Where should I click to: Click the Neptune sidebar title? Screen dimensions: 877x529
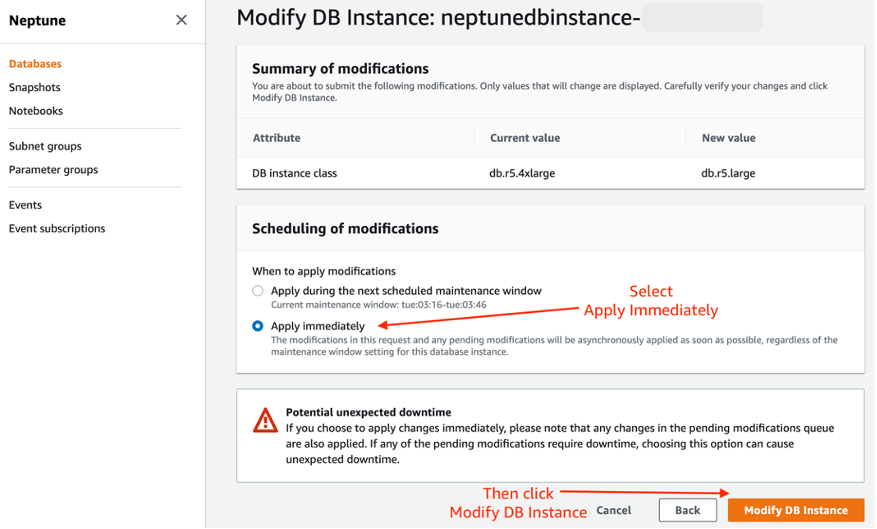click(38, 20)
